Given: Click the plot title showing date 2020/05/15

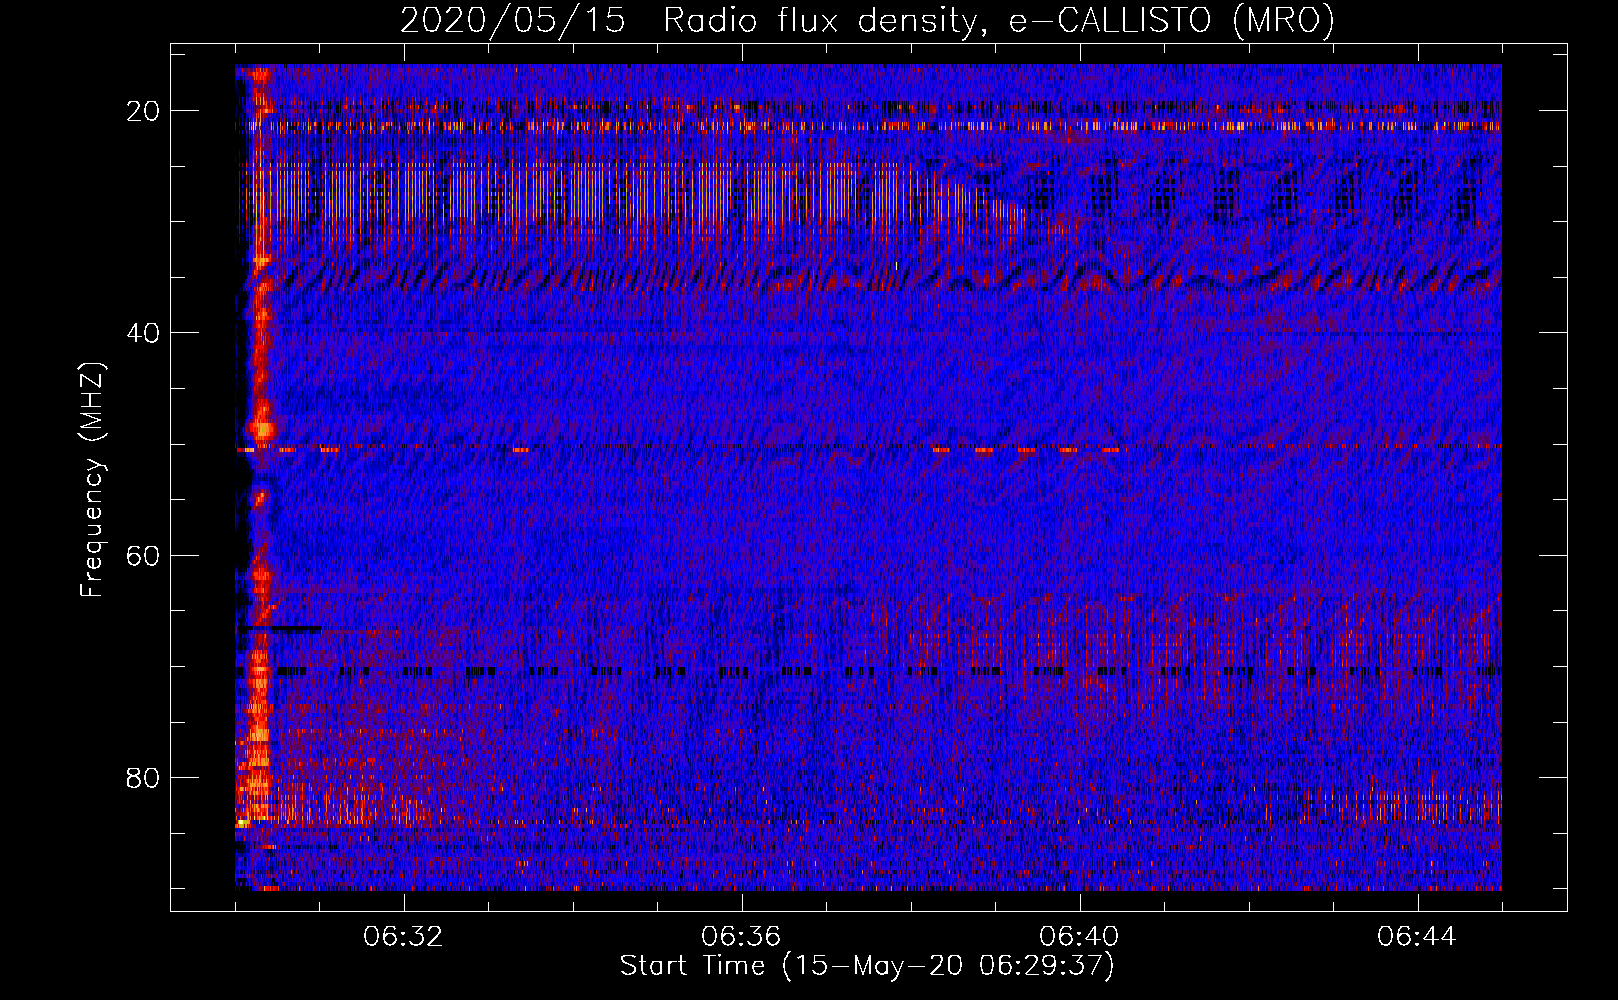Looking at the screenshot, I should [x=867, y=20].
